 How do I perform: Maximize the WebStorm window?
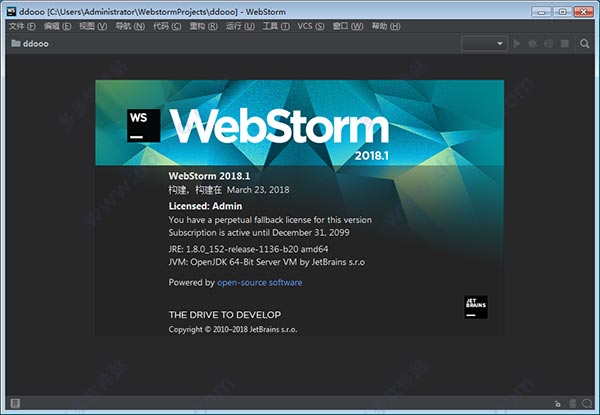(x=562, y=11)
